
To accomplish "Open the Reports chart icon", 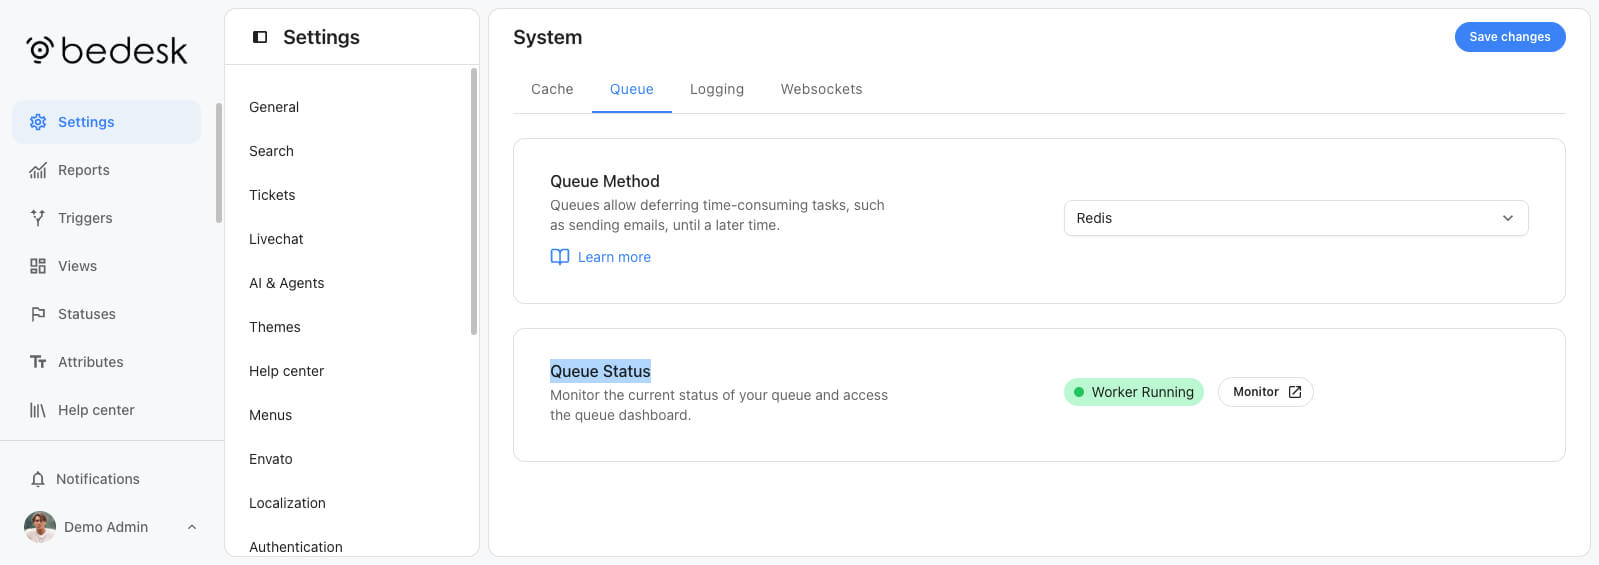I will [x=38, y=170].
